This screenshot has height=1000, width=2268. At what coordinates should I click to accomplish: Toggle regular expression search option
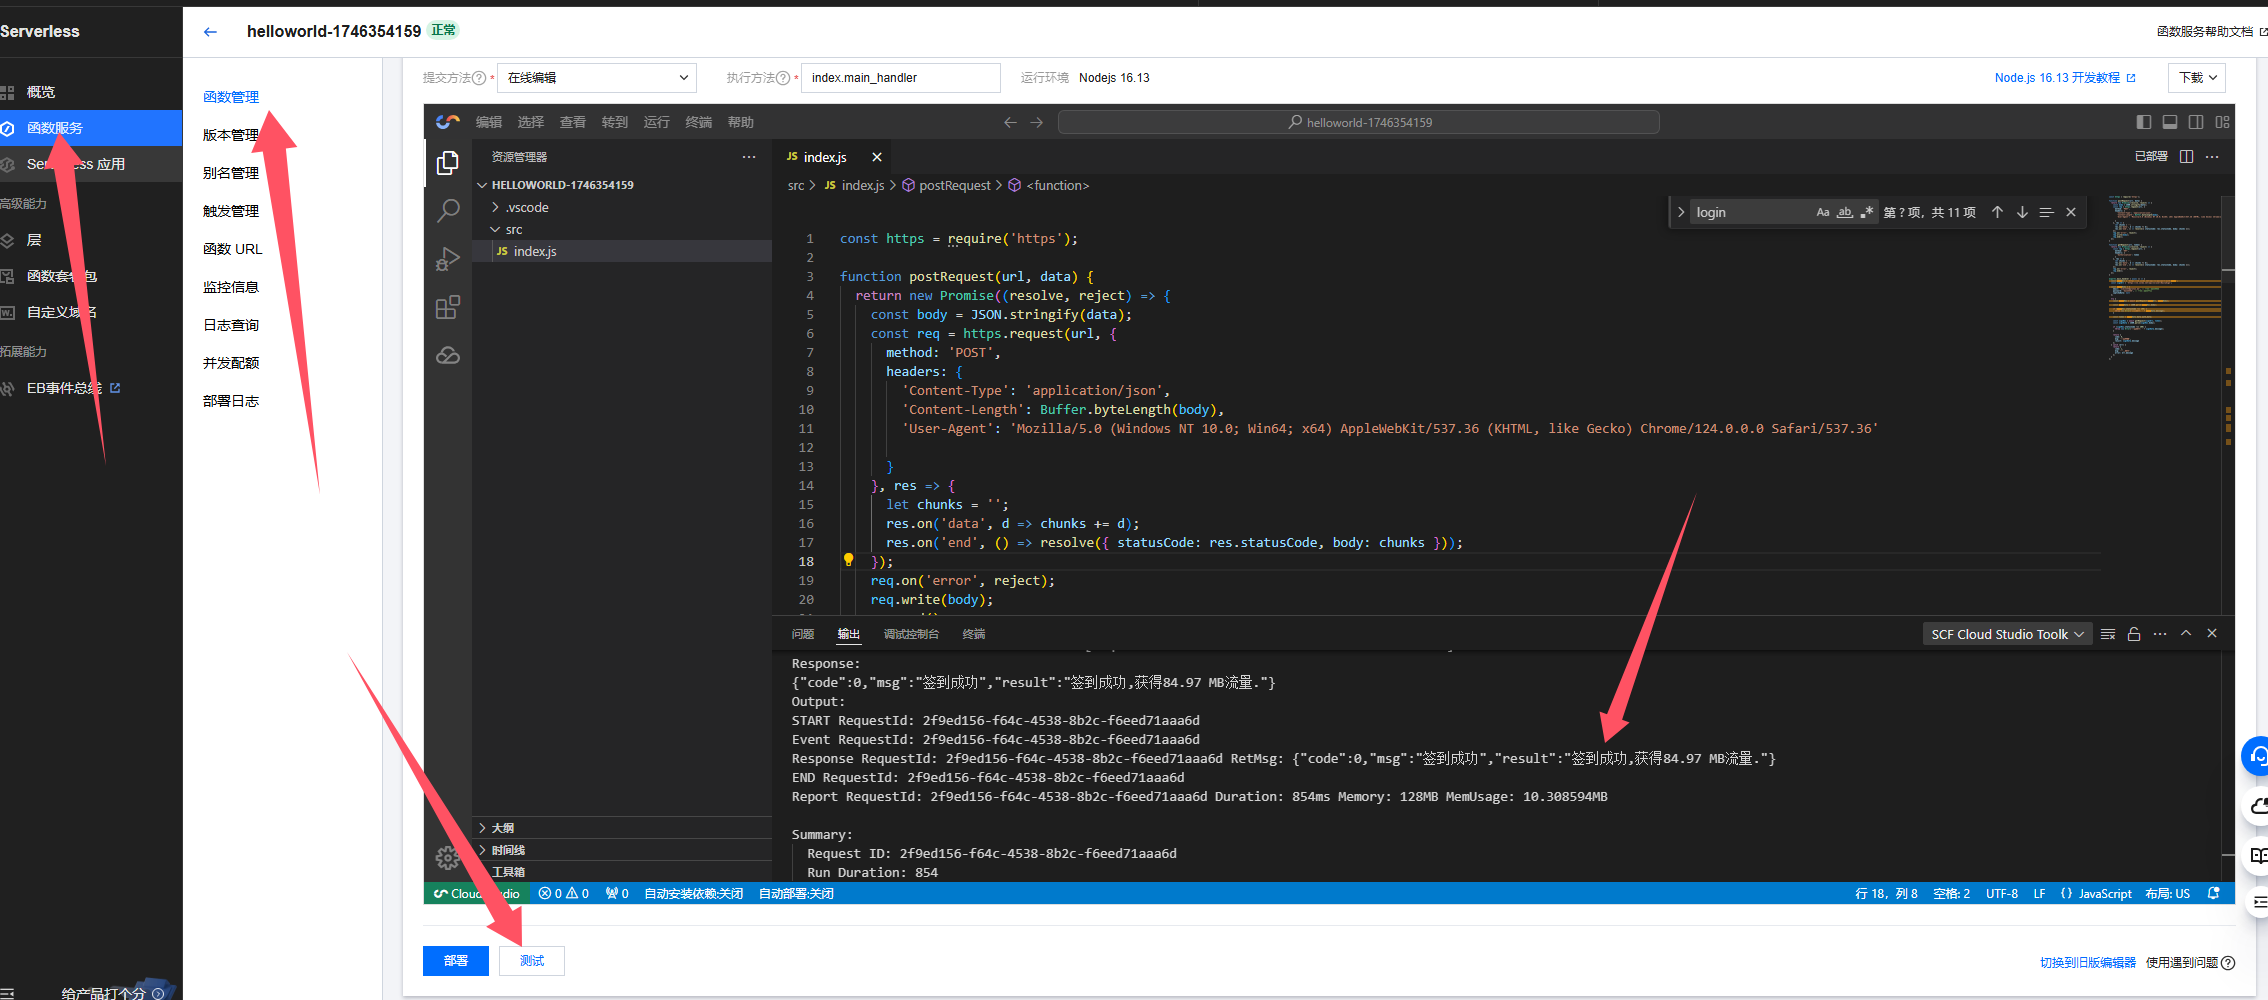point(1866,212)
